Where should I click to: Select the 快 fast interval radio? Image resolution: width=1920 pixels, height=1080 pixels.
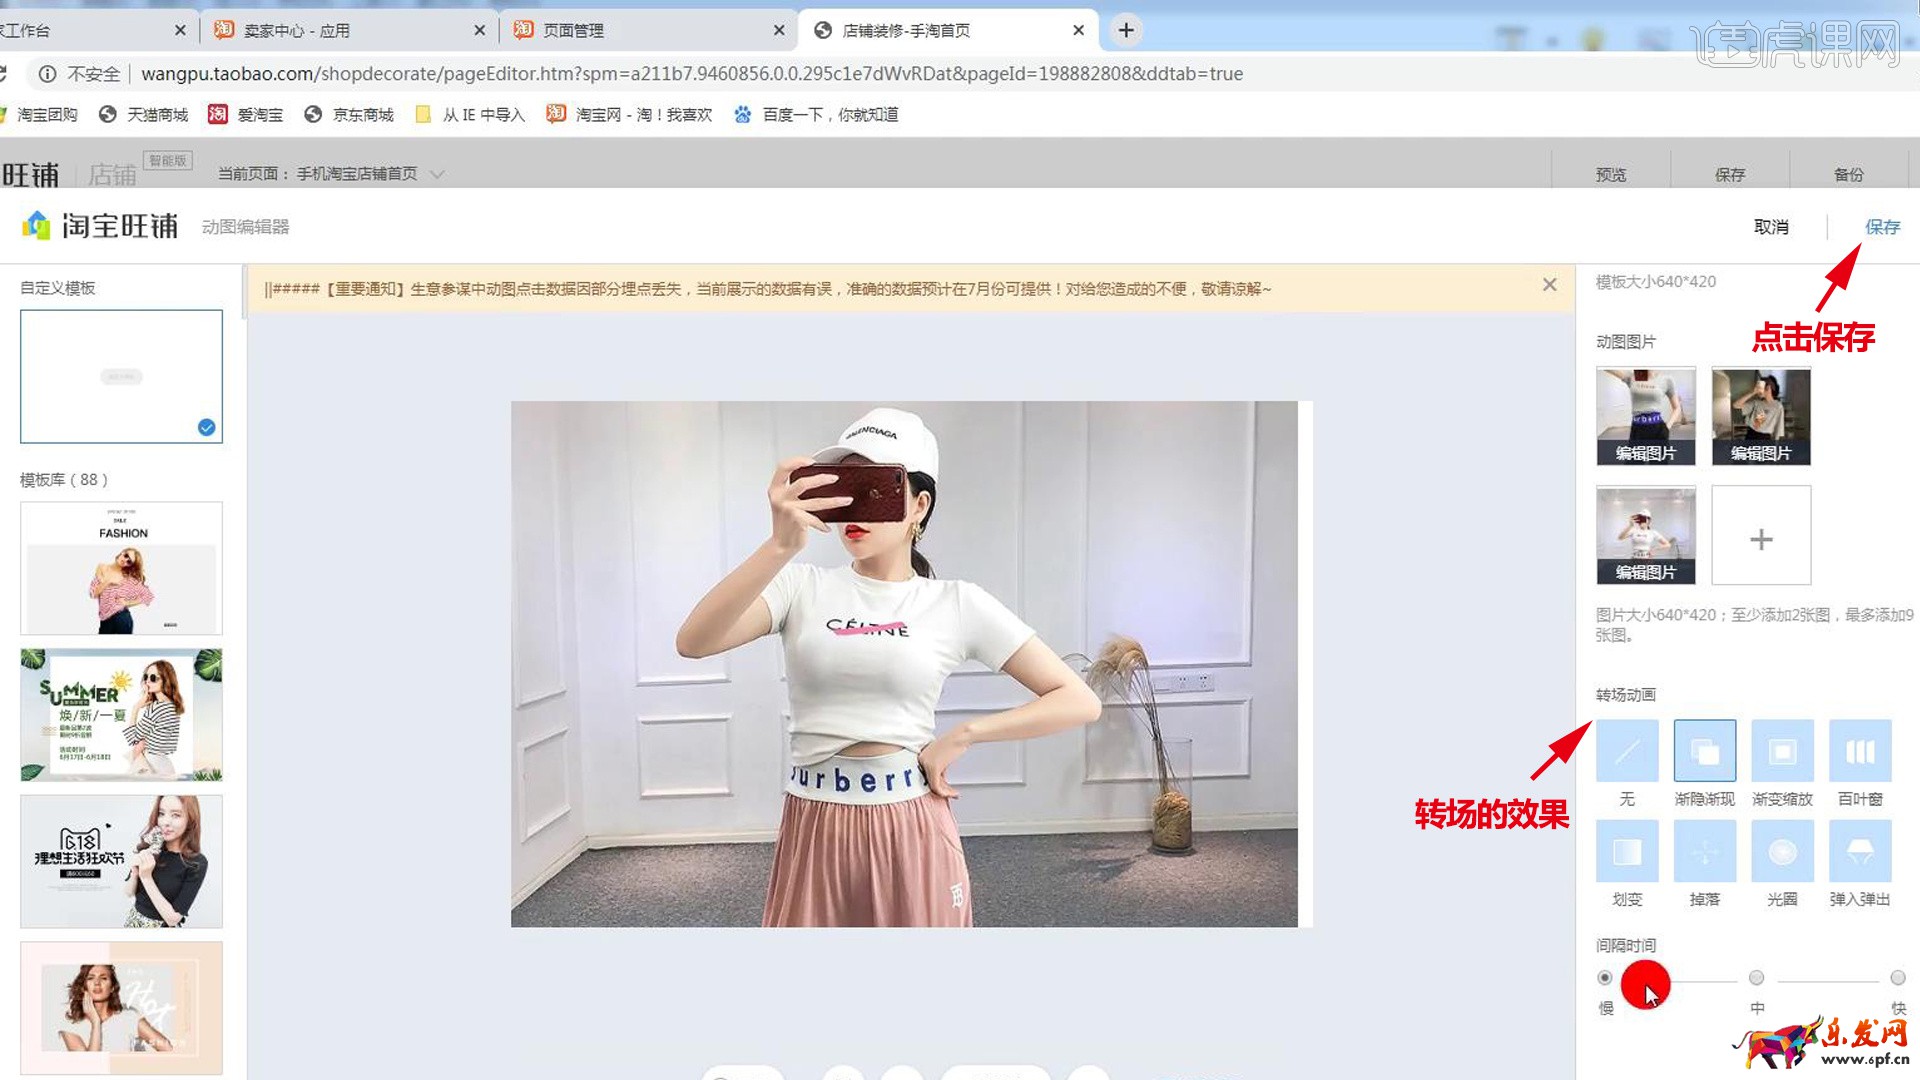point(1897,978)
